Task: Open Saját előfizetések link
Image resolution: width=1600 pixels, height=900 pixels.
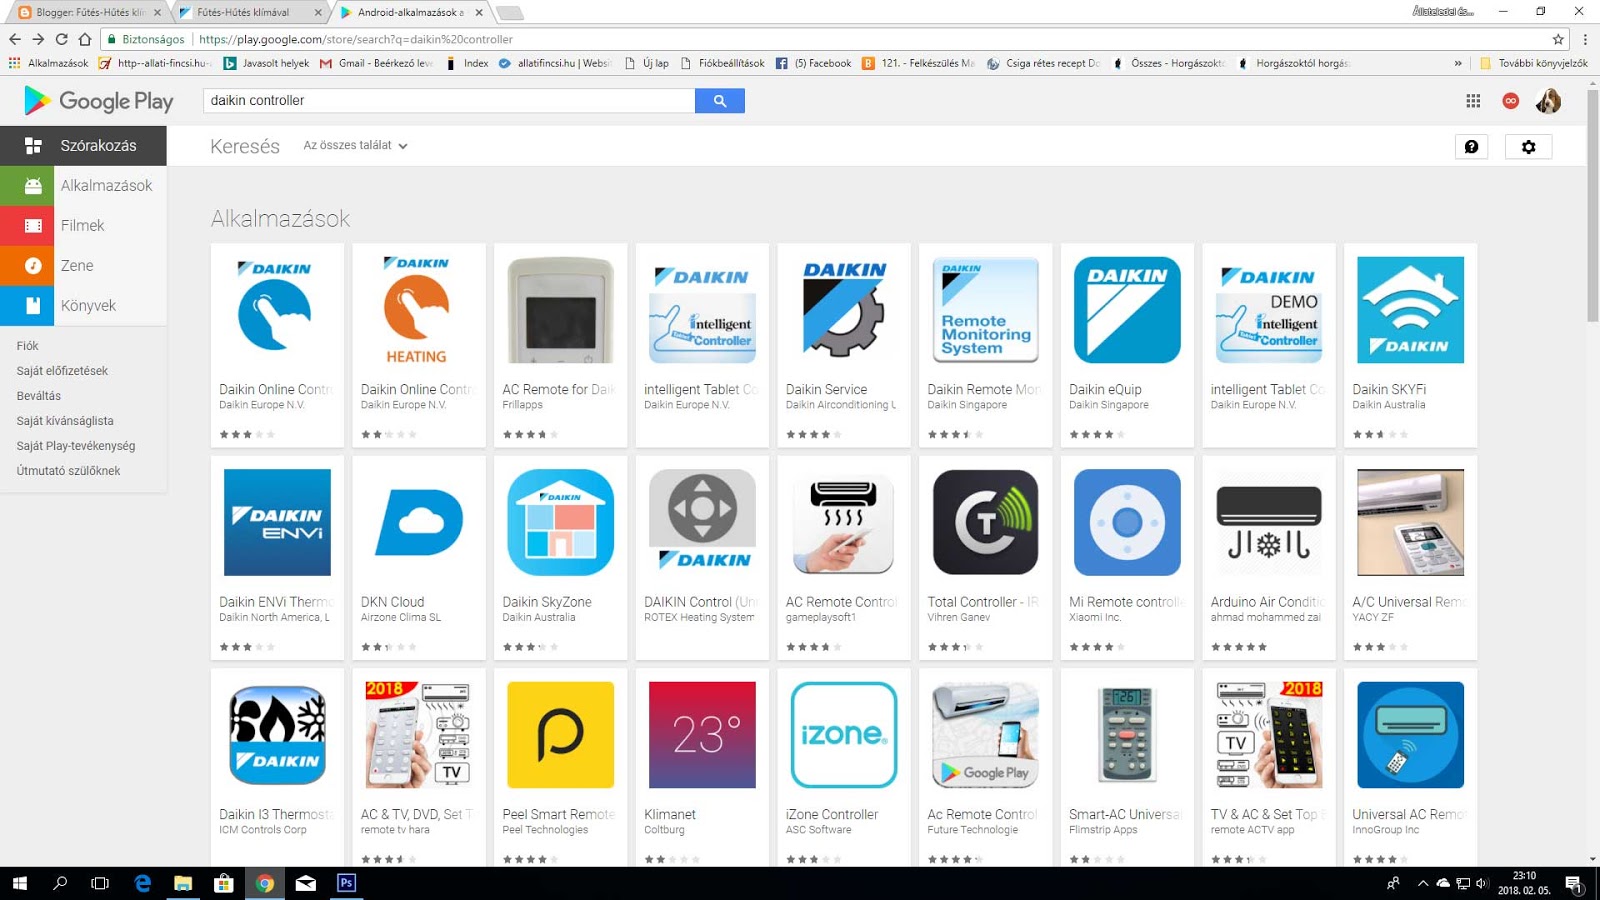Action: click(x=62, y=371)
